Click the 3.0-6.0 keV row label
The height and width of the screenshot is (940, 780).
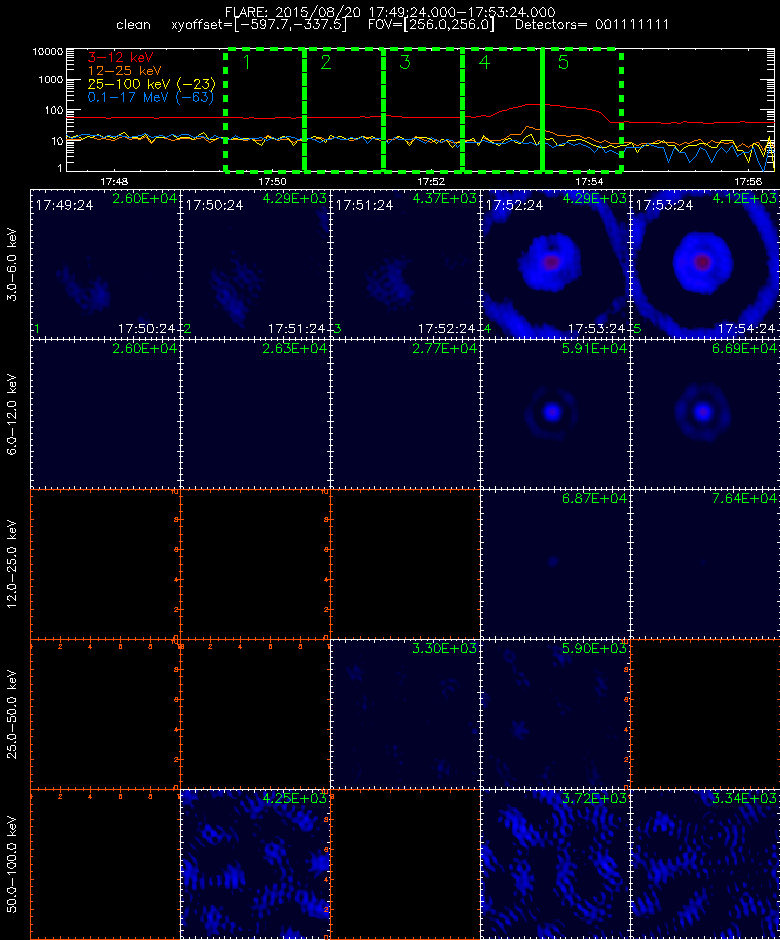click(13, 264)
